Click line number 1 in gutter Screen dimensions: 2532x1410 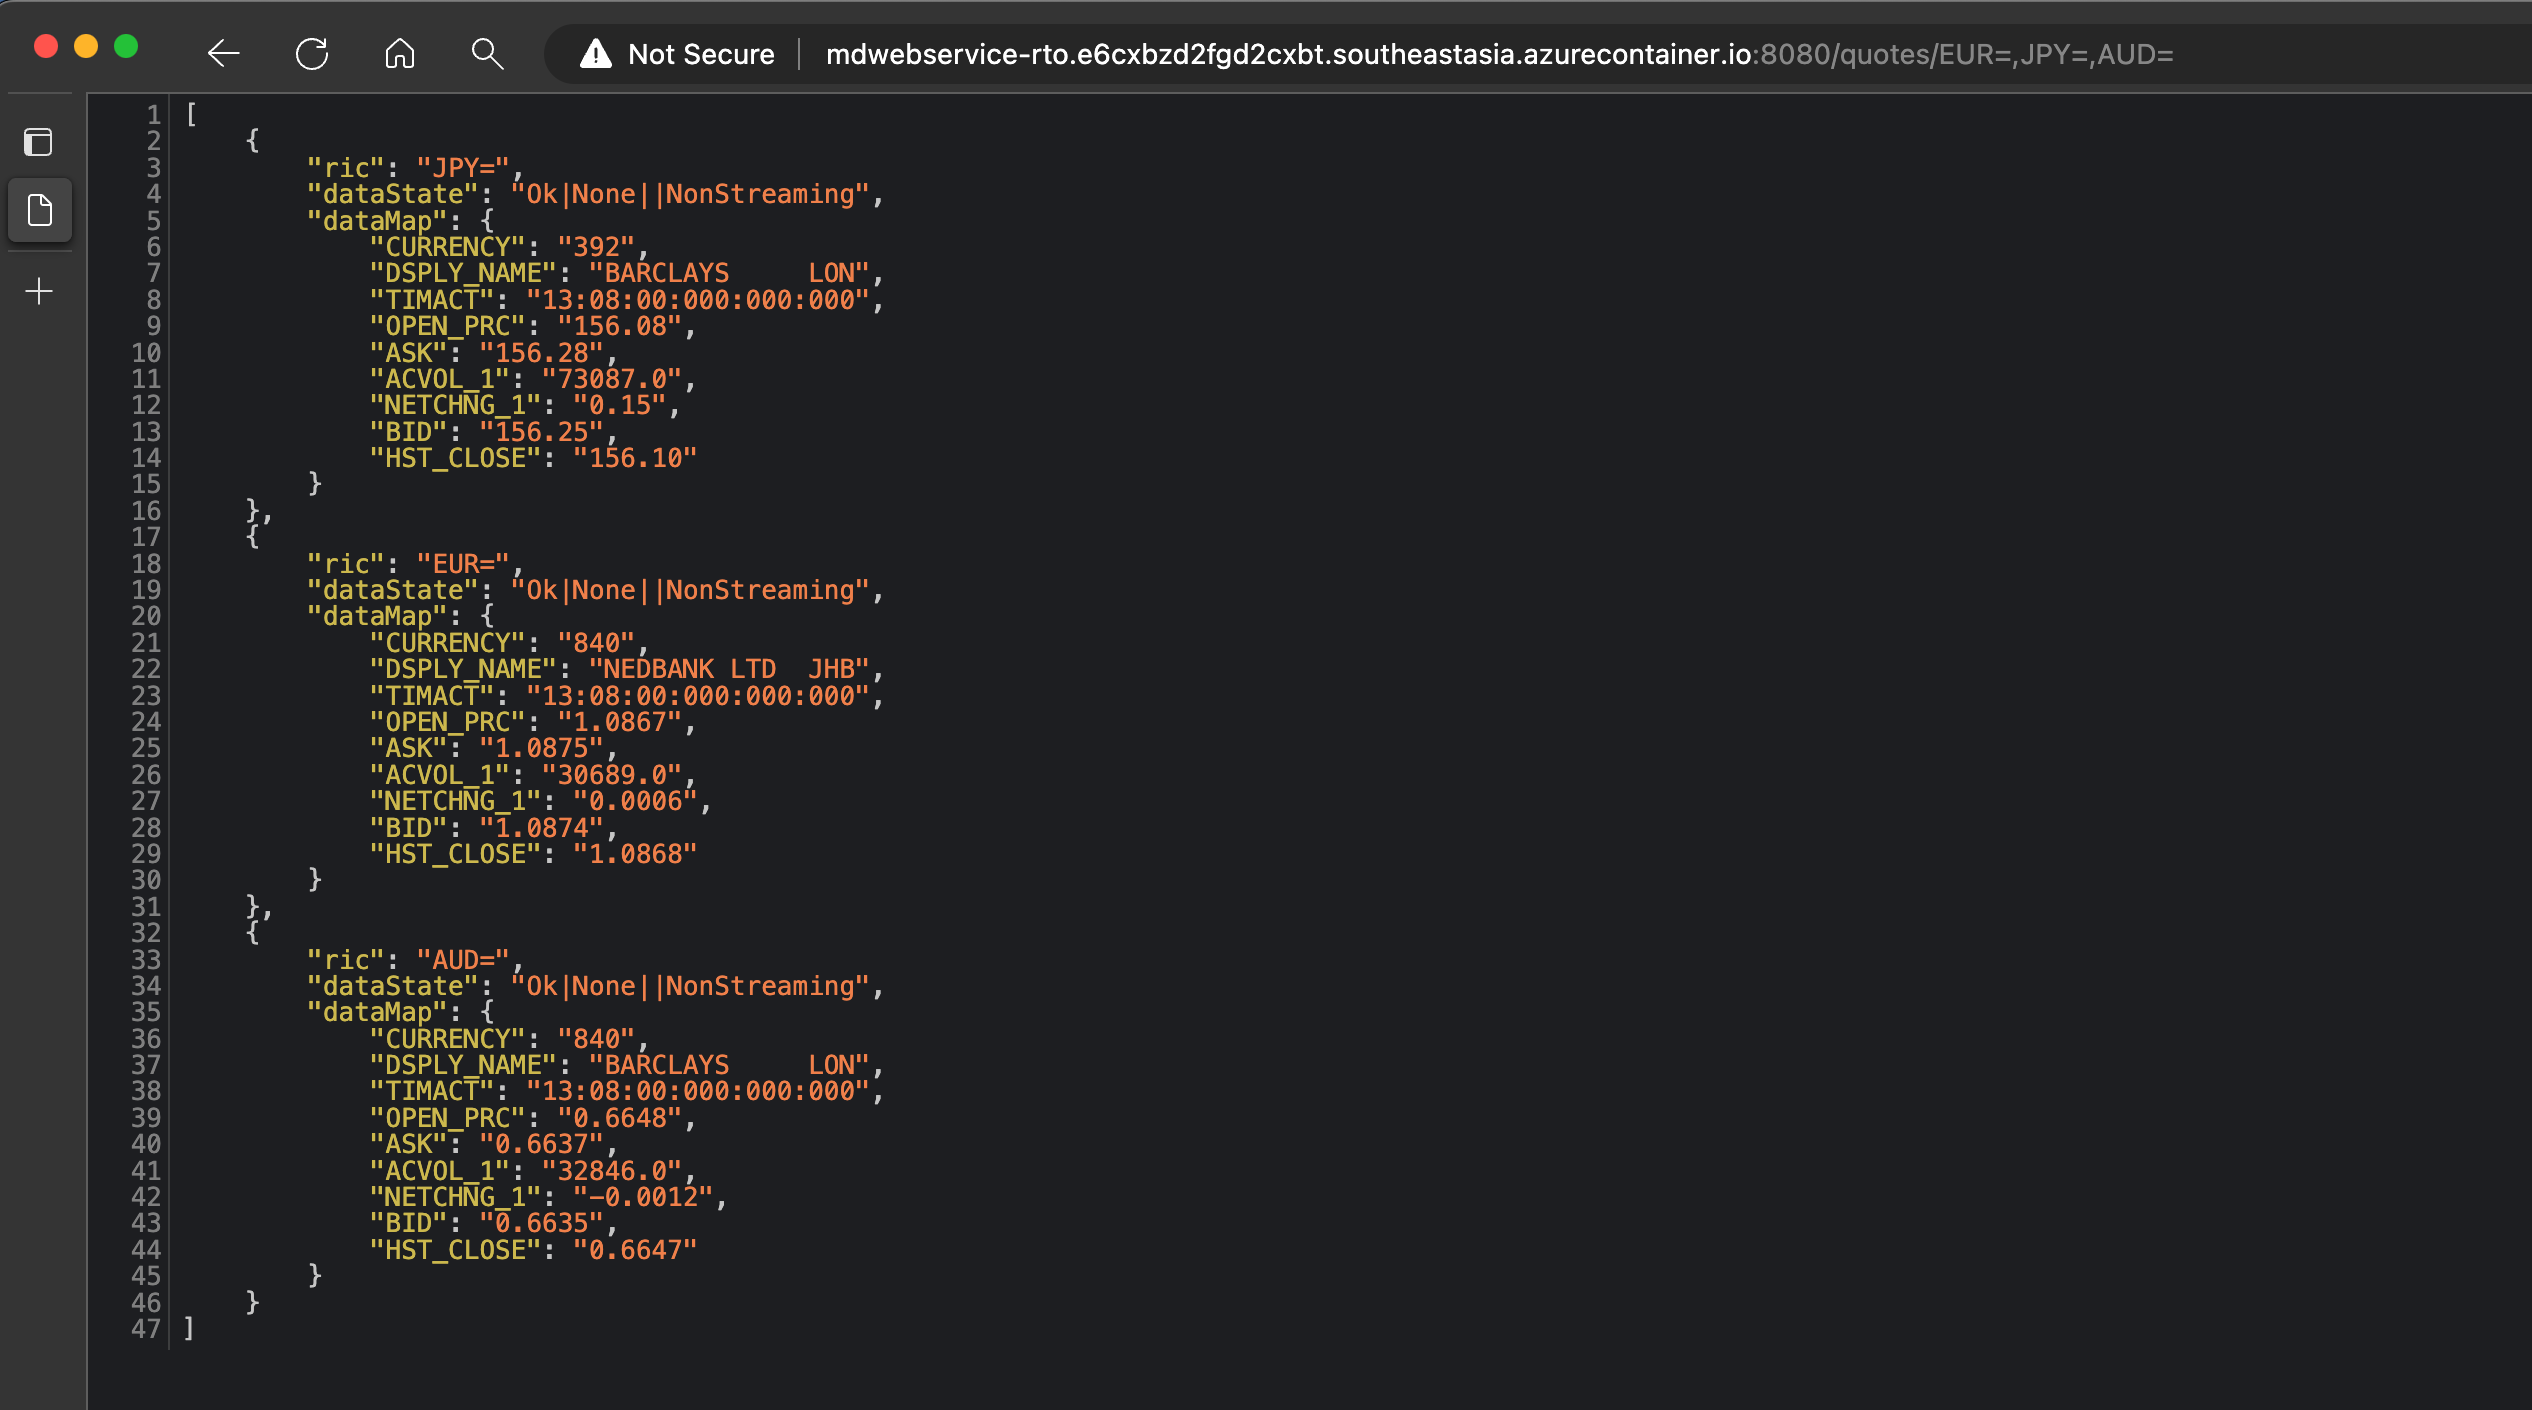(154, 115)
